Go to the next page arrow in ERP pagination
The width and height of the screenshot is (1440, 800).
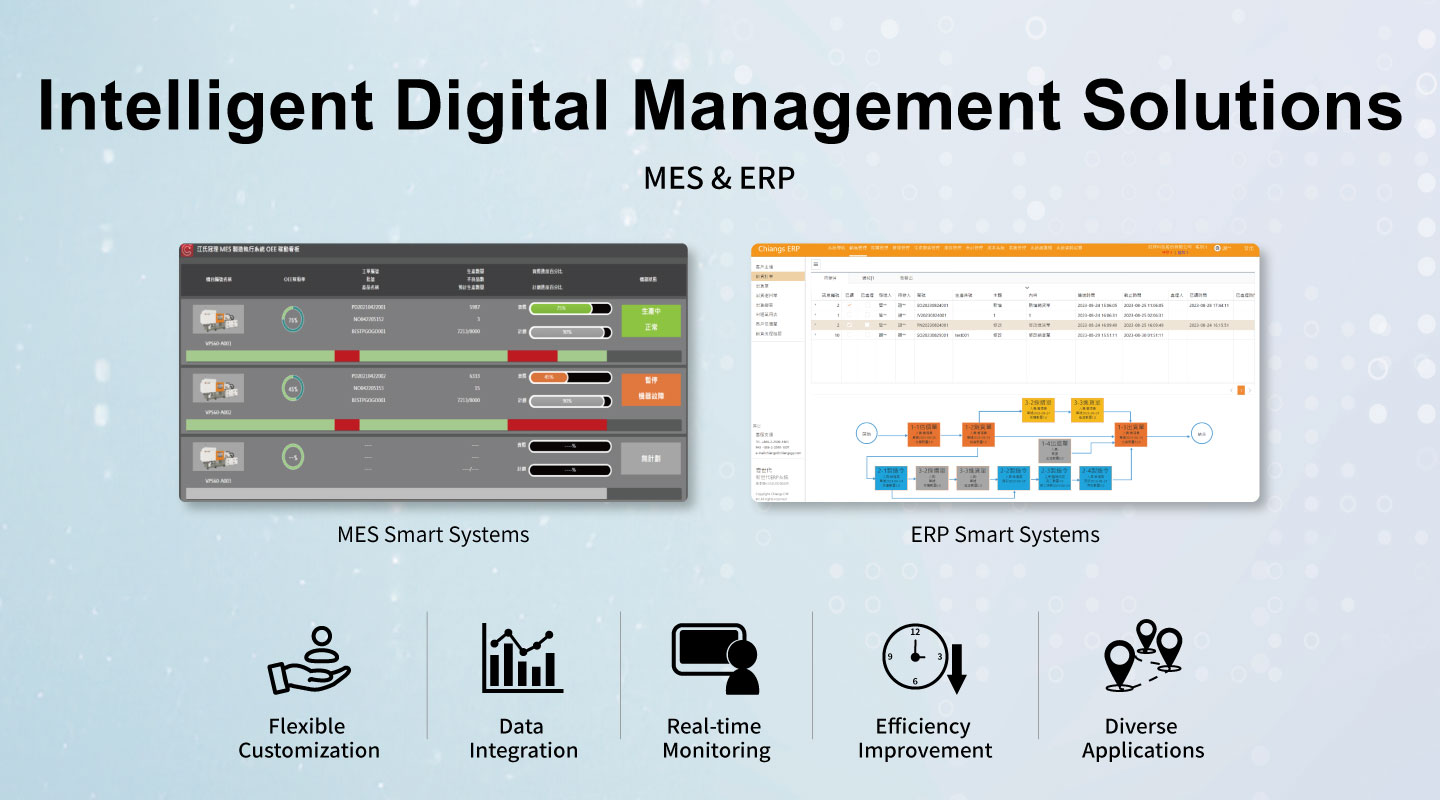[x=1250, y=390]
